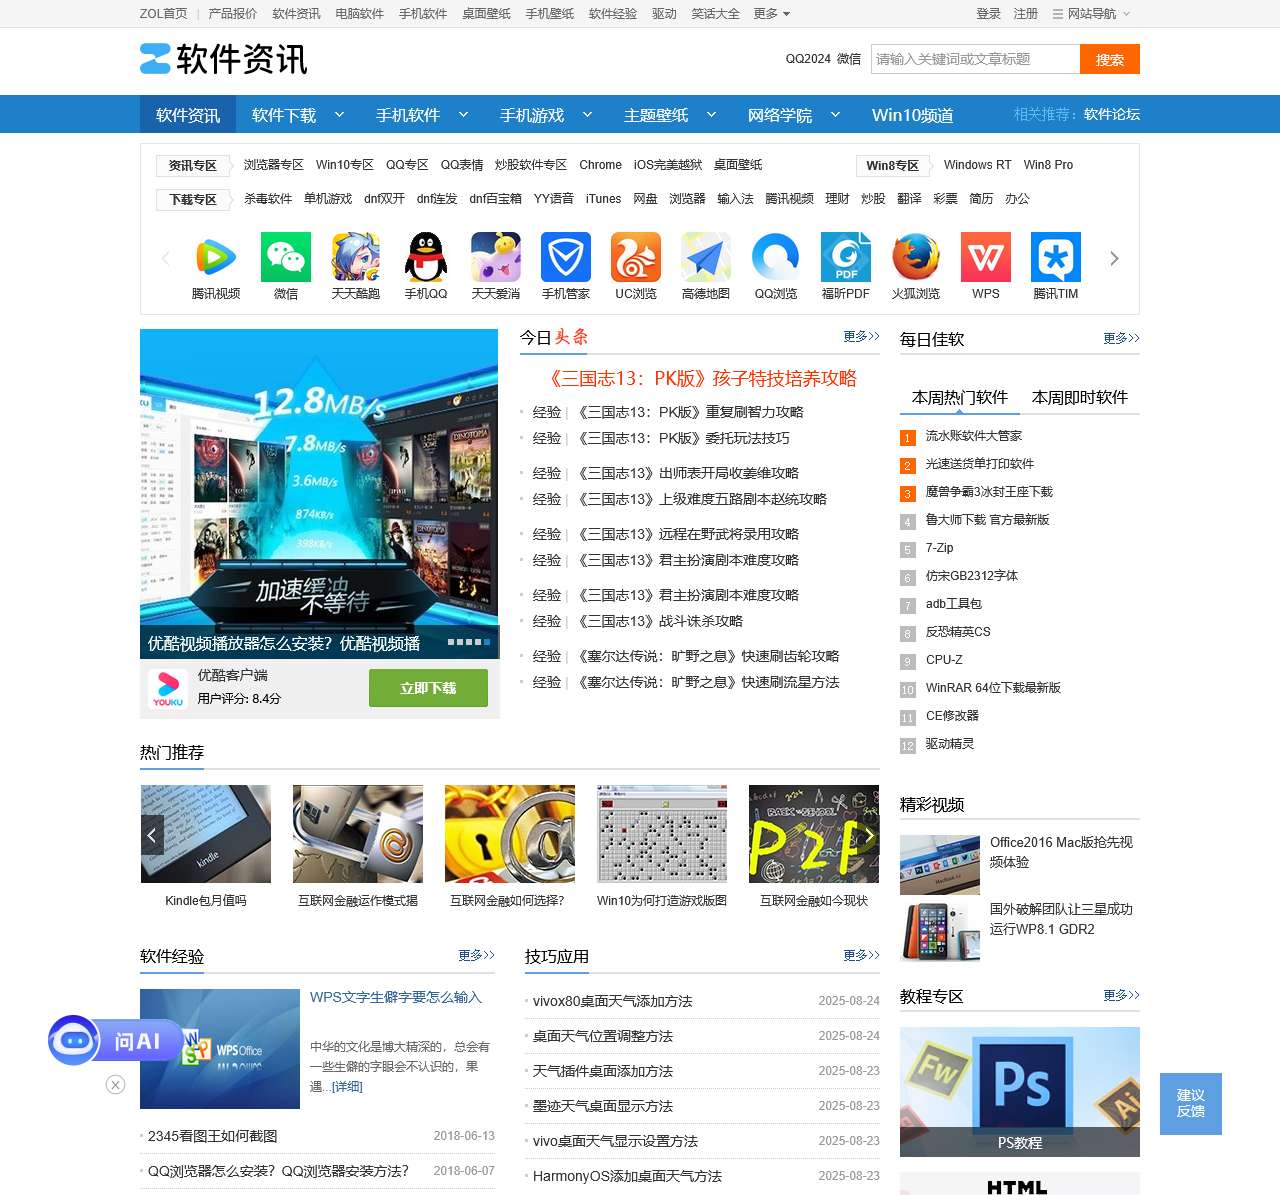Open the 网站导航 dropdown menu
The width and height of the screenshot is (1280, 1195).
(1098, 14)
